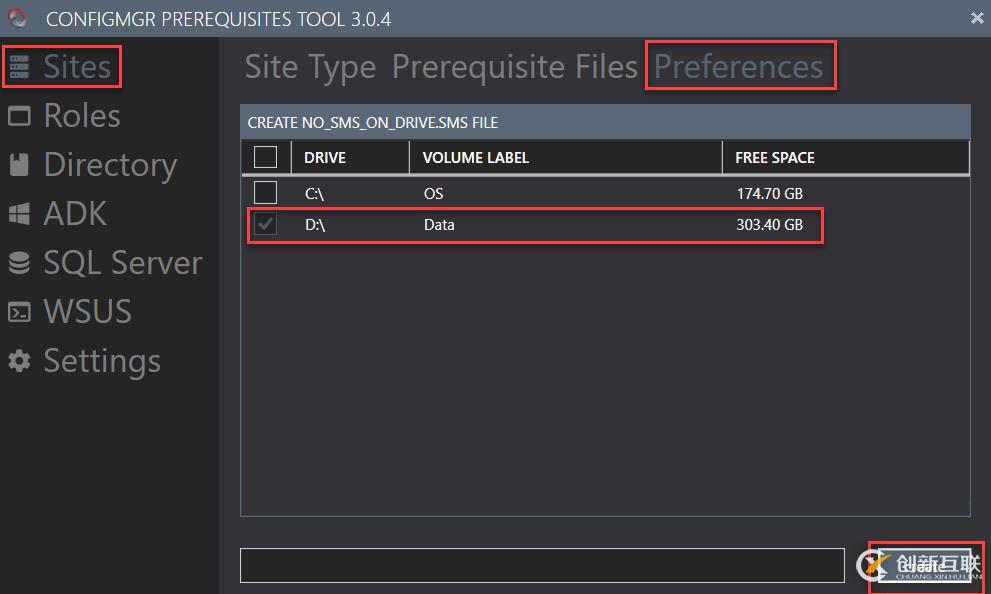Click the Create button
Screen dimensions: 991x594
click(x=924, y=566)
